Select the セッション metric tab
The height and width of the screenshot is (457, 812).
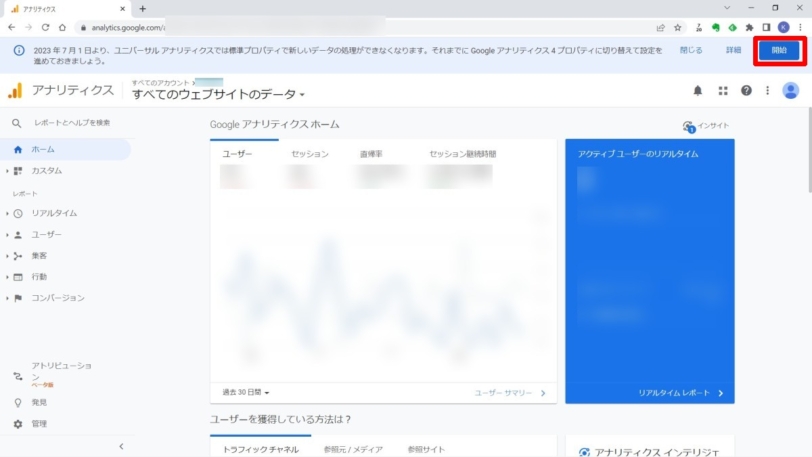(310, 154)
